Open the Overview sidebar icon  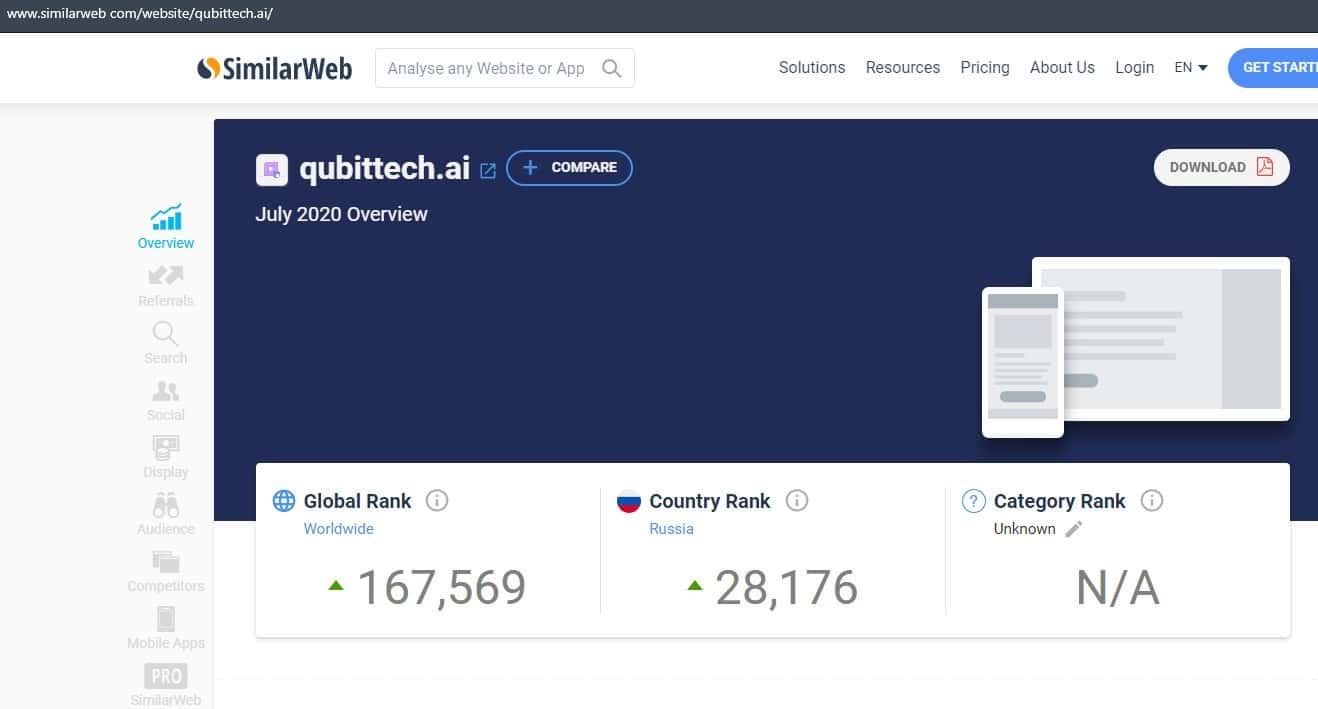point(166,217)
